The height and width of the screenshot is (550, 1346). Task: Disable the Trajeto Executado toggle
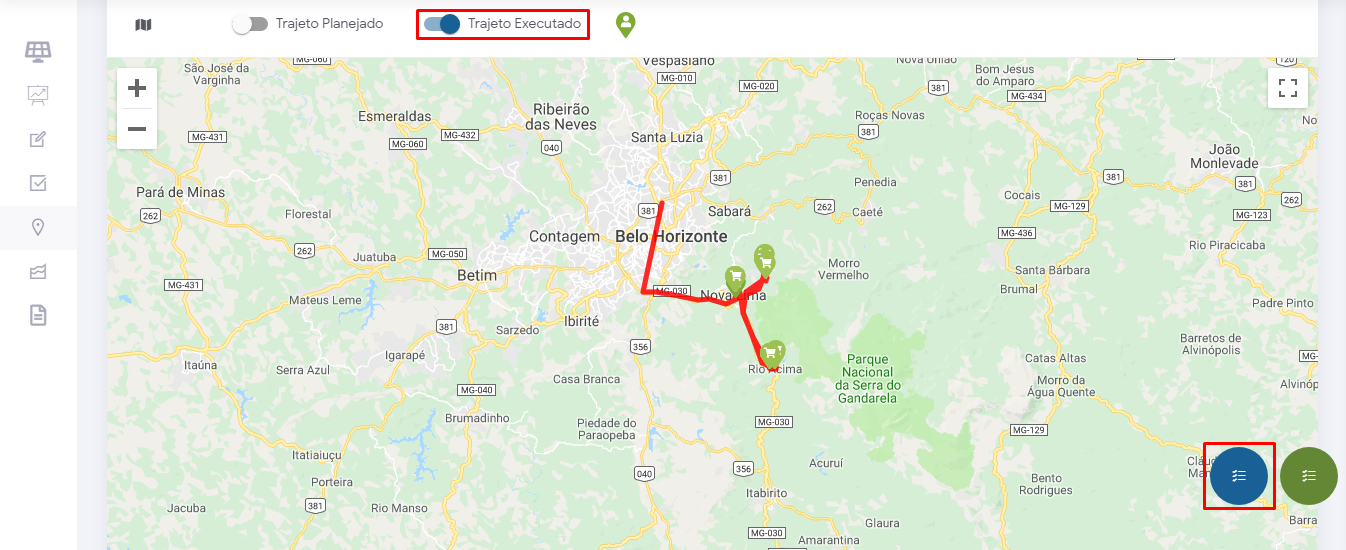click(441, 24)
